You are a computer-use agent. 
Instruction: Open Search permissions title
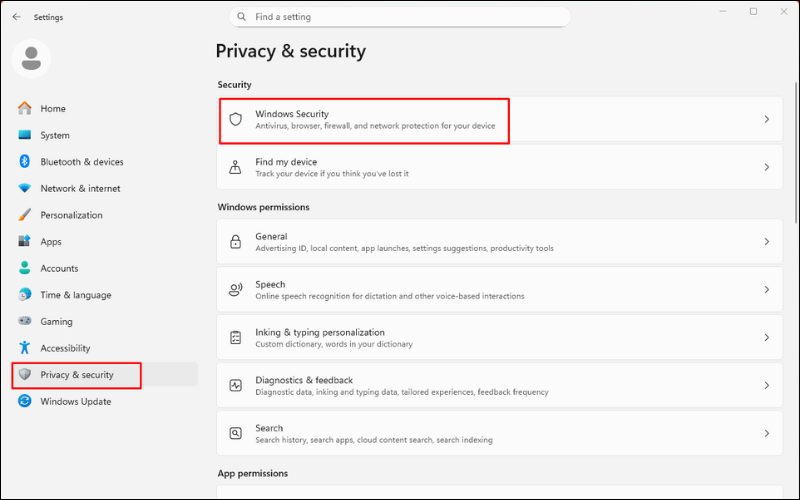pos(269,428)
